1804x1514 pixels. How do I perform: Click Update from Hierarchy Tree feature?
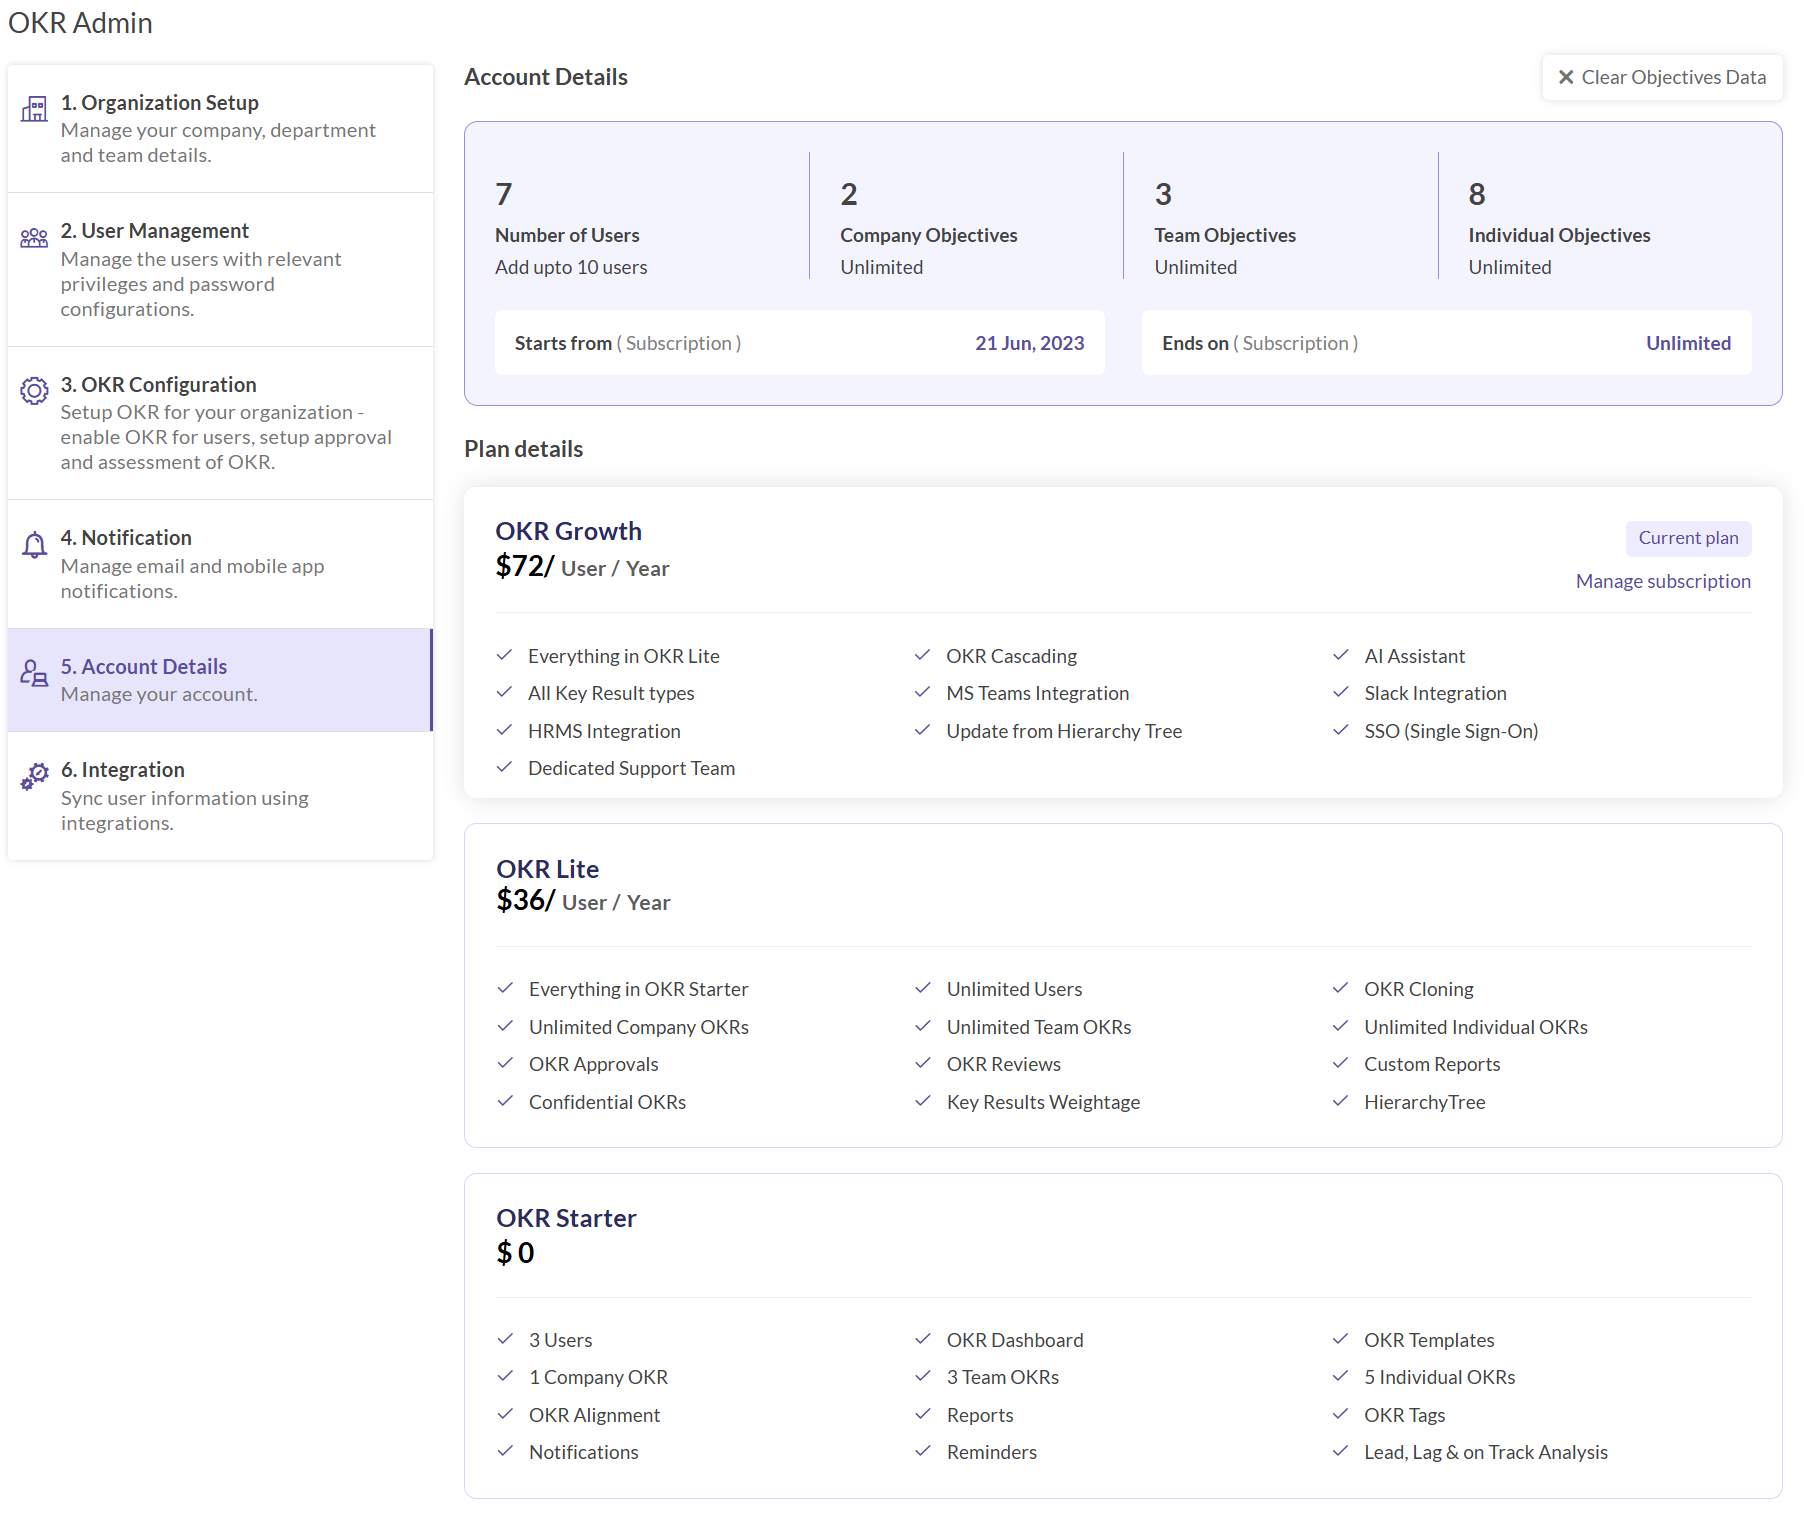point(1064,731)
